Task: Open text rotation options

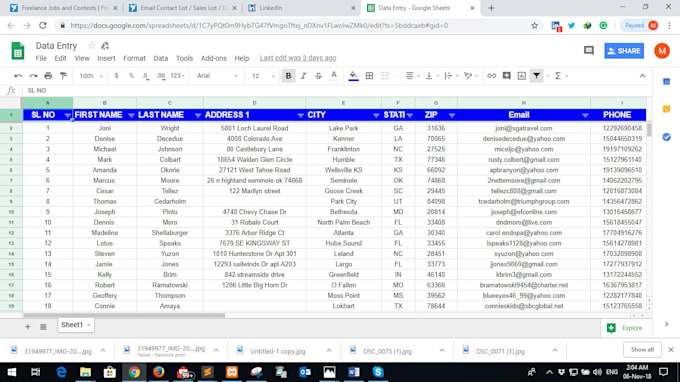Action: pyautogui.click(x=470, y=76)
